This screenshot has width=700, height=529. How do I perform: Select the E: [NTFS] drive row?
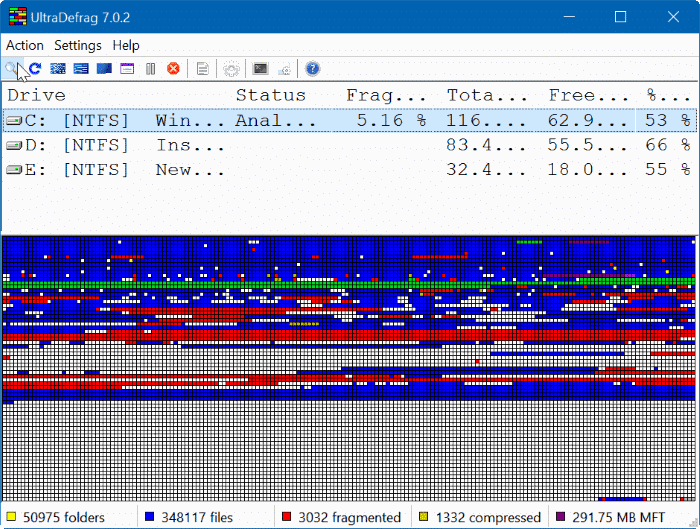[350, 170]
